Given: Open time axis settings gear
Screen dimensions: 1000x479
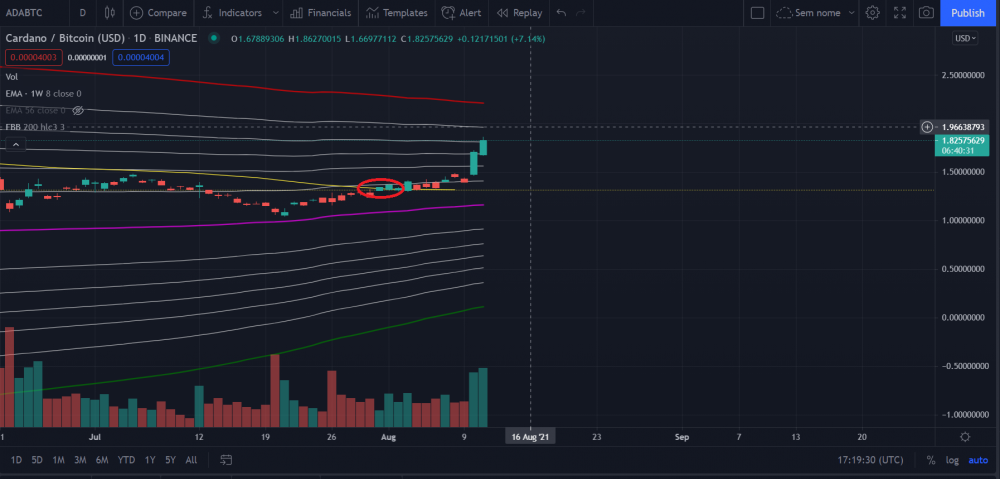Looking at the screenshot, I should tap(965, 437).
